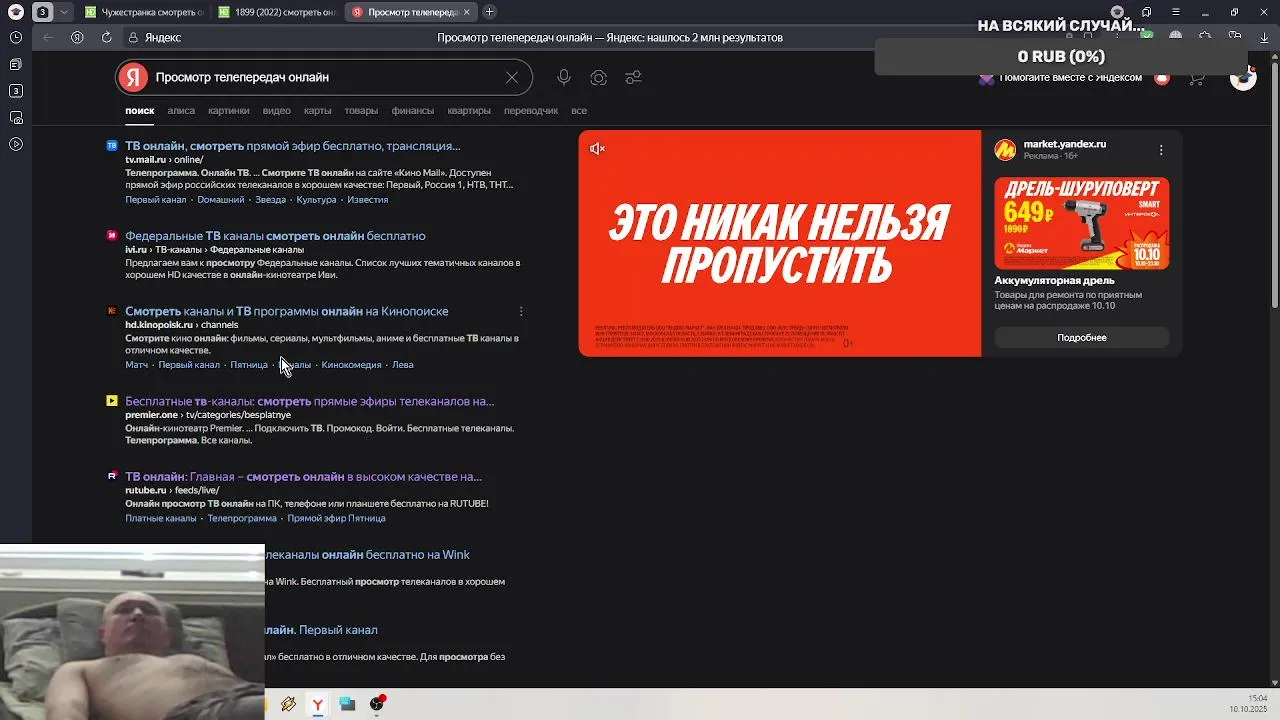This screenshot has width=1280, height=720.
Task: Expand the tab group dropdown chevron
Action: (65, 12)
